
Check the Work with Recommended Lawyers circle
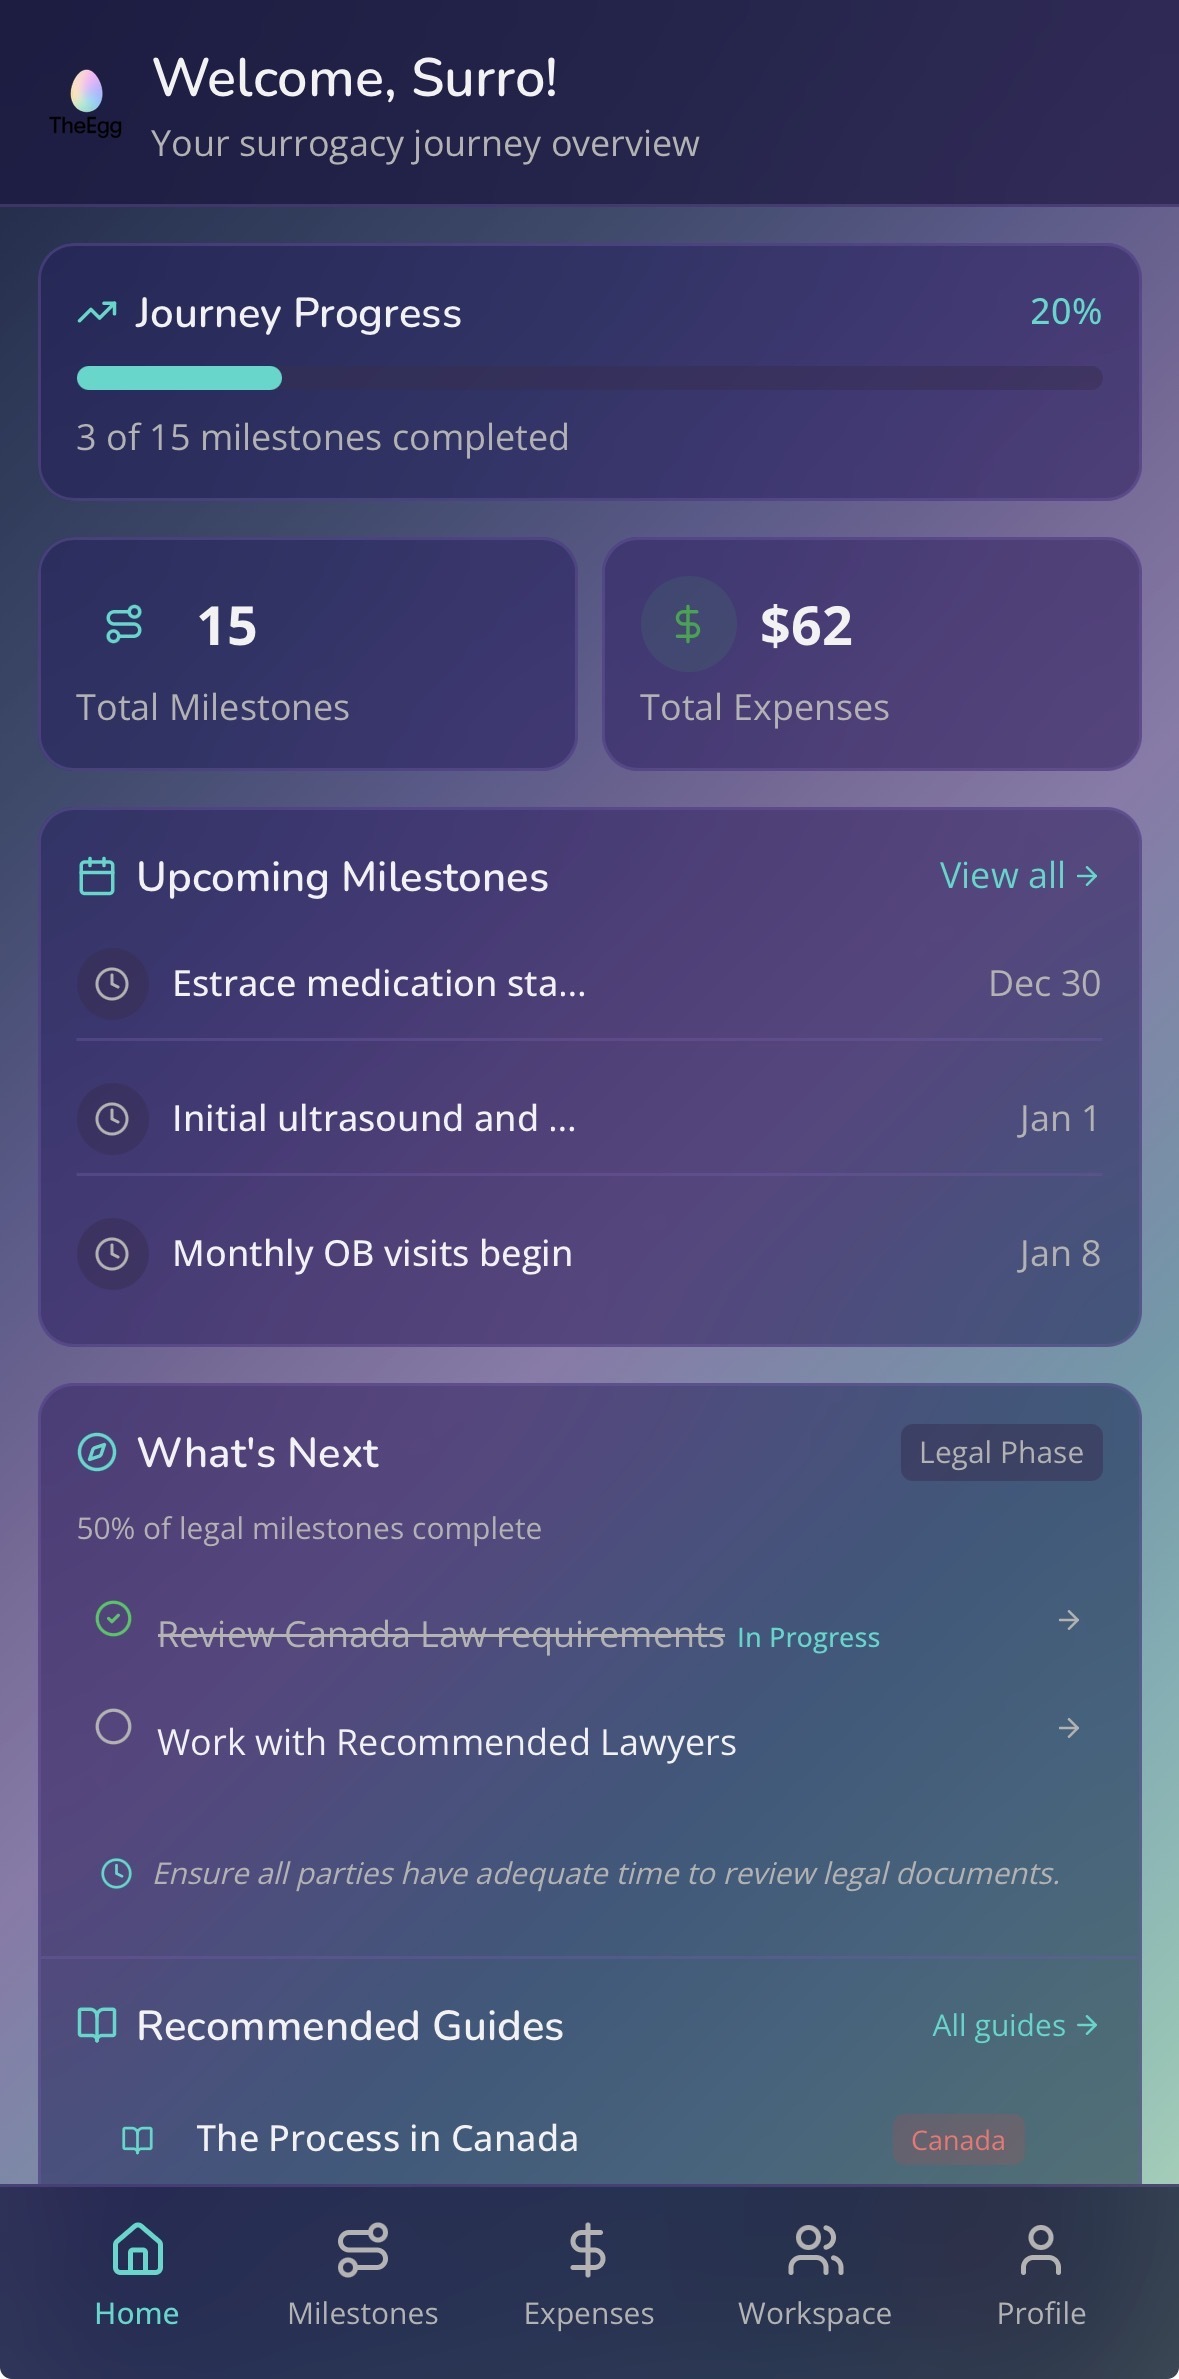(x=113, y=1727)
